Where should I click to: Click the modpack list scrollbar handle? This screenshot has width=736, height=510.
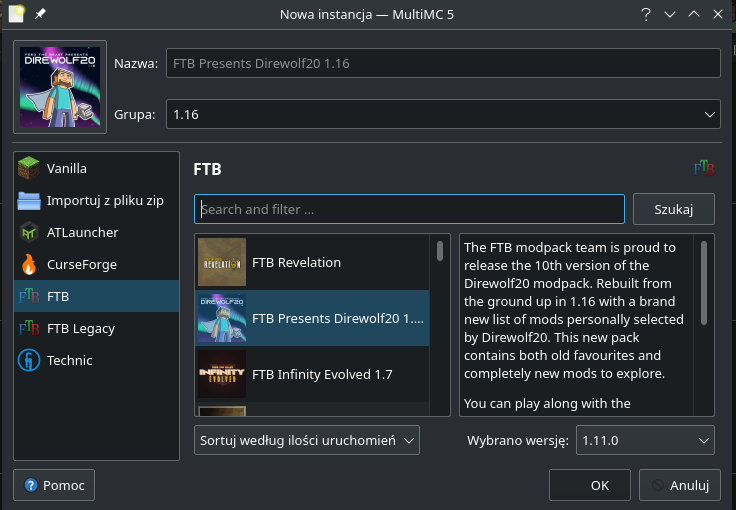(440, 251)
